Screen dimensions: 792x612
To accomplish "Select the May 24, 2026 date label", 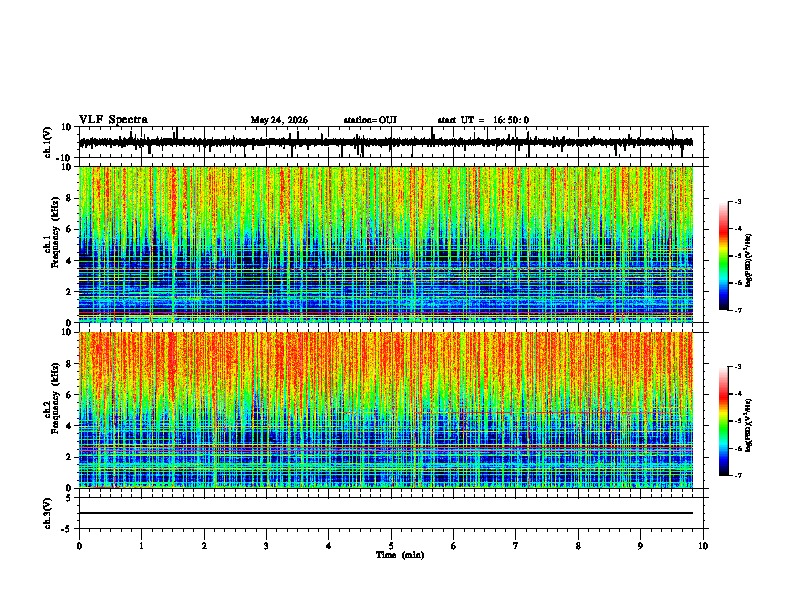I will (x=279, y=120).
